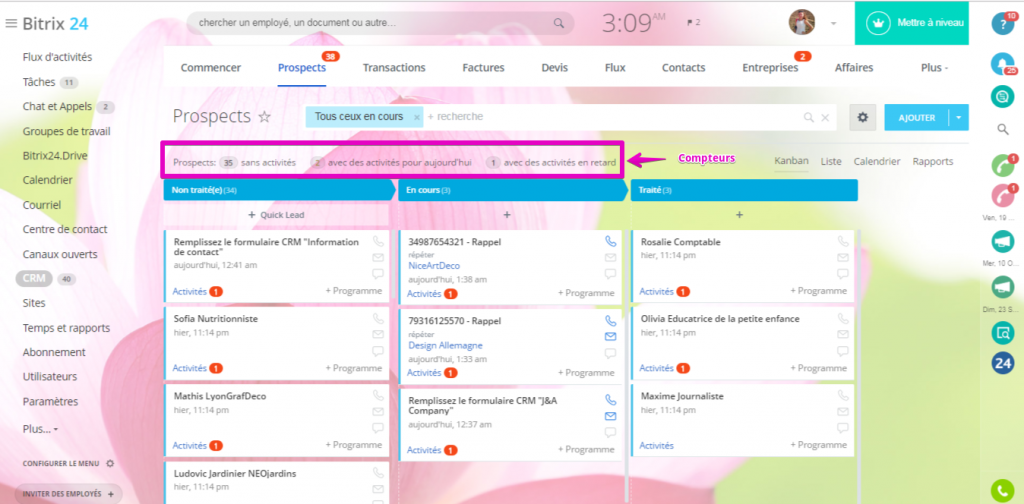This screenshot has width=1024, height=504.
Task: Open the Contacts tab
Action: pyautogui.click(x=683, y=67)
